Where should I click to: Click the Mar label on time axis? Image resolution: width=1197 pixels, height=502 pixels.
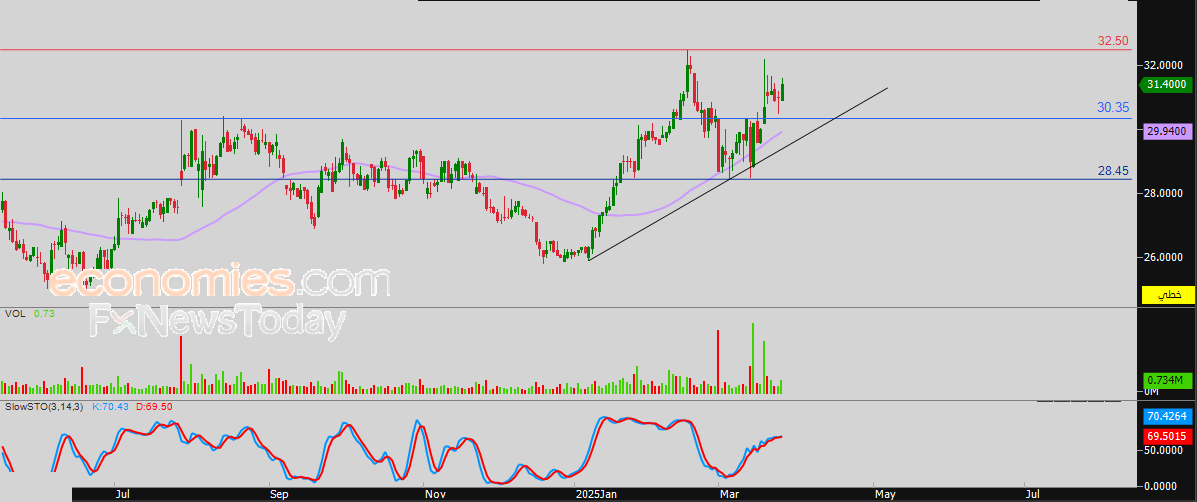coord(731,494)
